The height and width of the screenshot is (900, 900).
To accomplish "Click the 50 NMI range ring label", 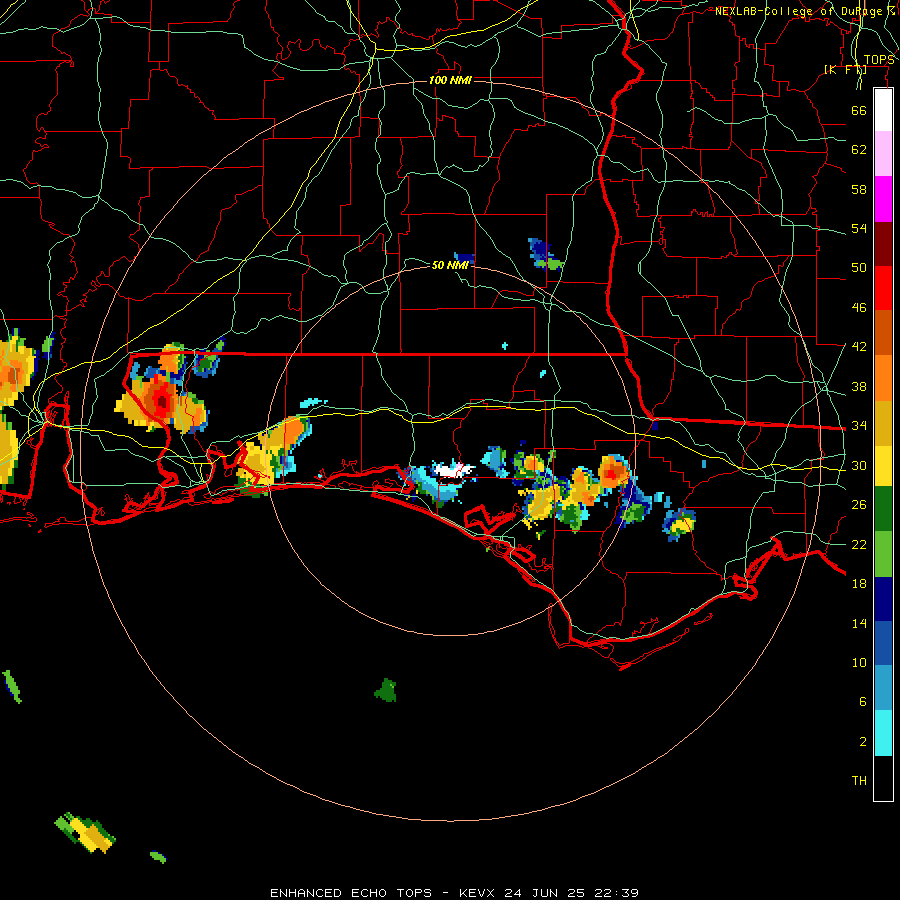I will (x=450, y=265).
